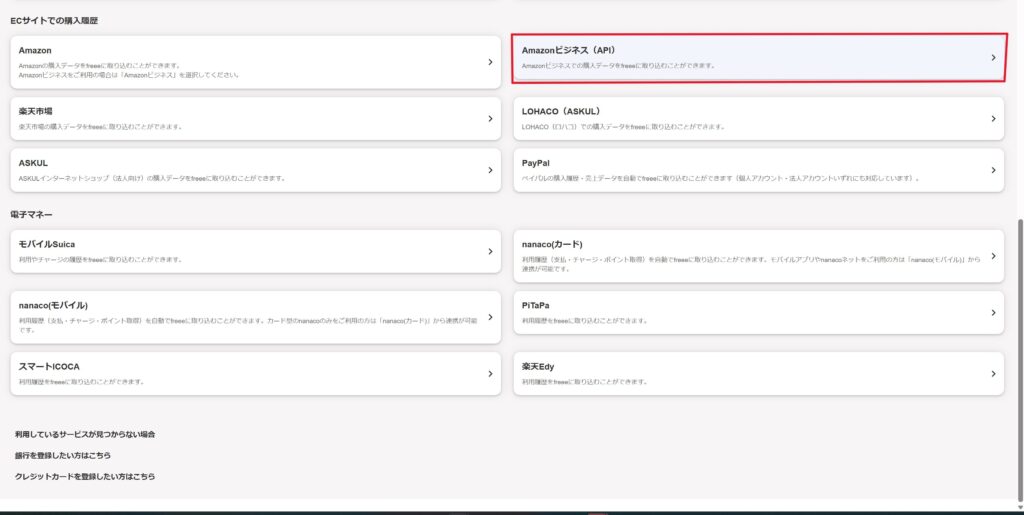The image size is (1024, 515).
Task: Open 楽天Edy card
Action: pos(759,374)
